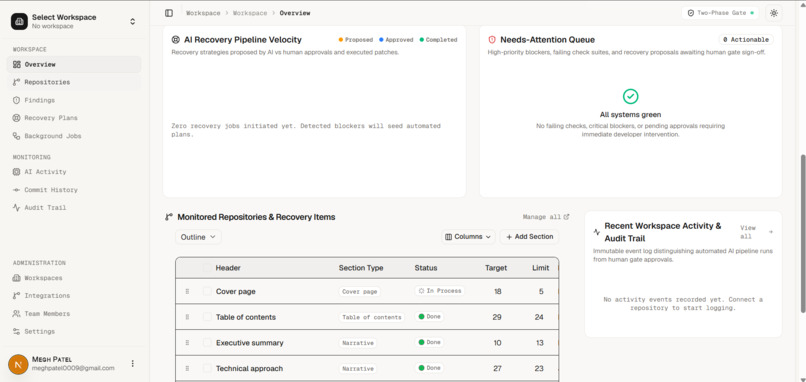
Task: Click first Workspace breadcrumb link
Action: pos(203,13)
